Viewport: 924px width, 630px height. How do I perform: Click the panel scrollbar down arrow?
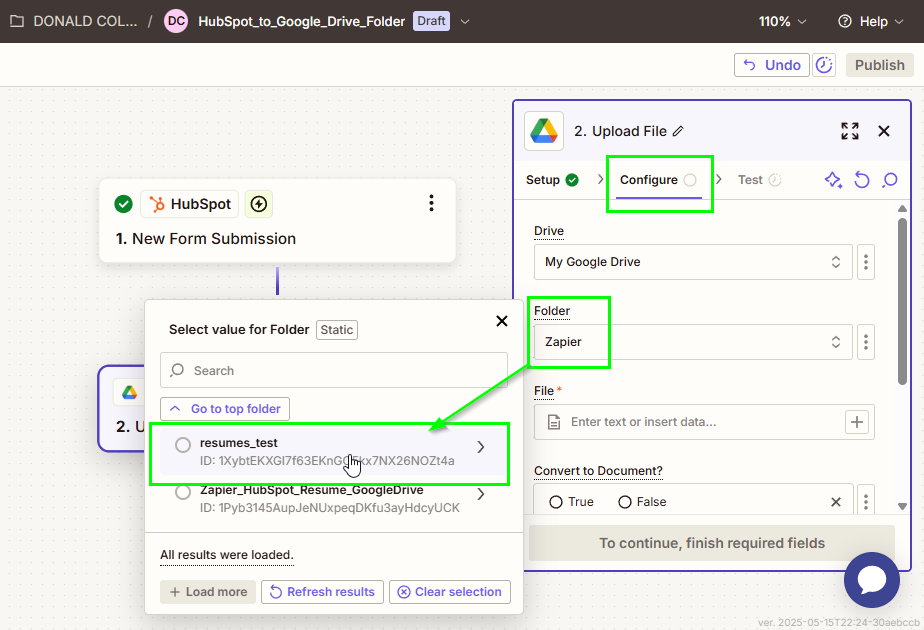pos(902,506)
